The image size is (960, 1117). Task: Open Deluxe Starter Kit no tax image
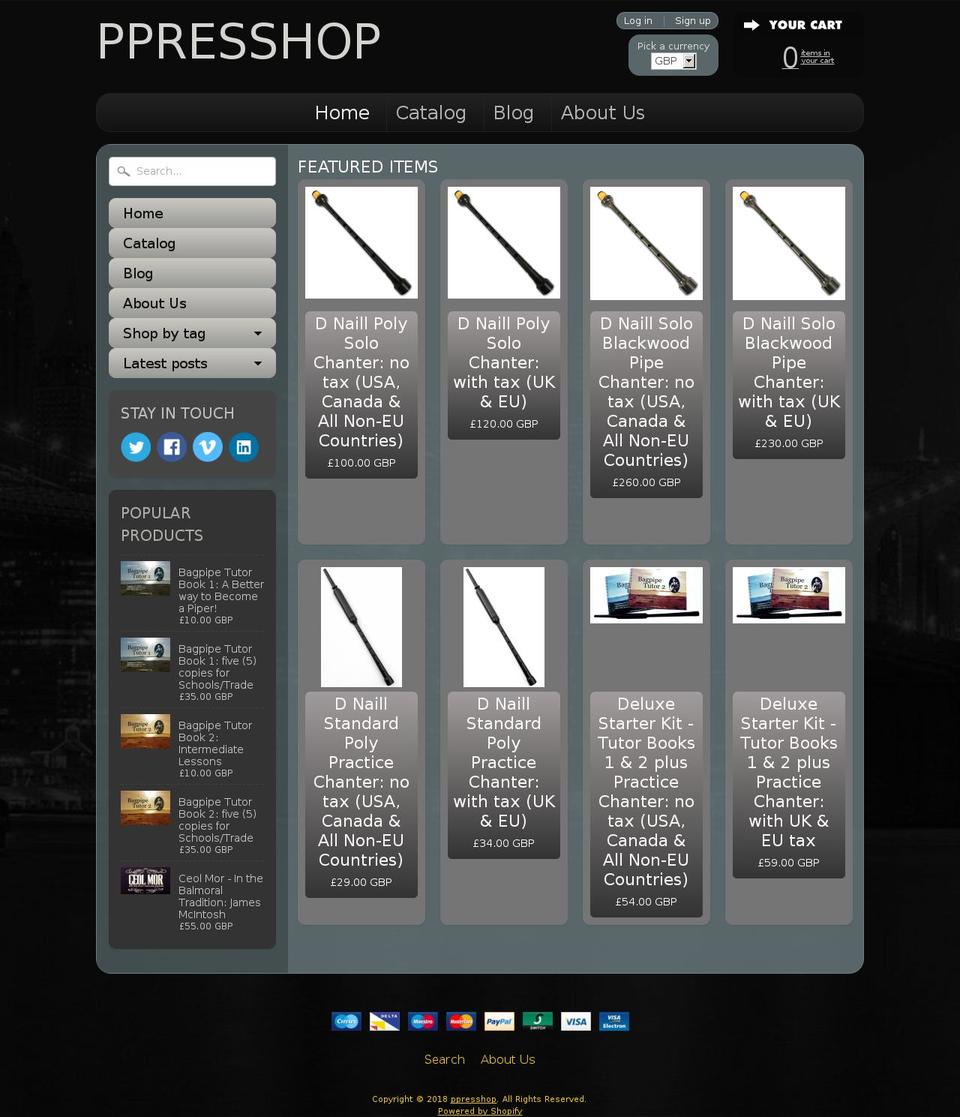click(646, 596)
